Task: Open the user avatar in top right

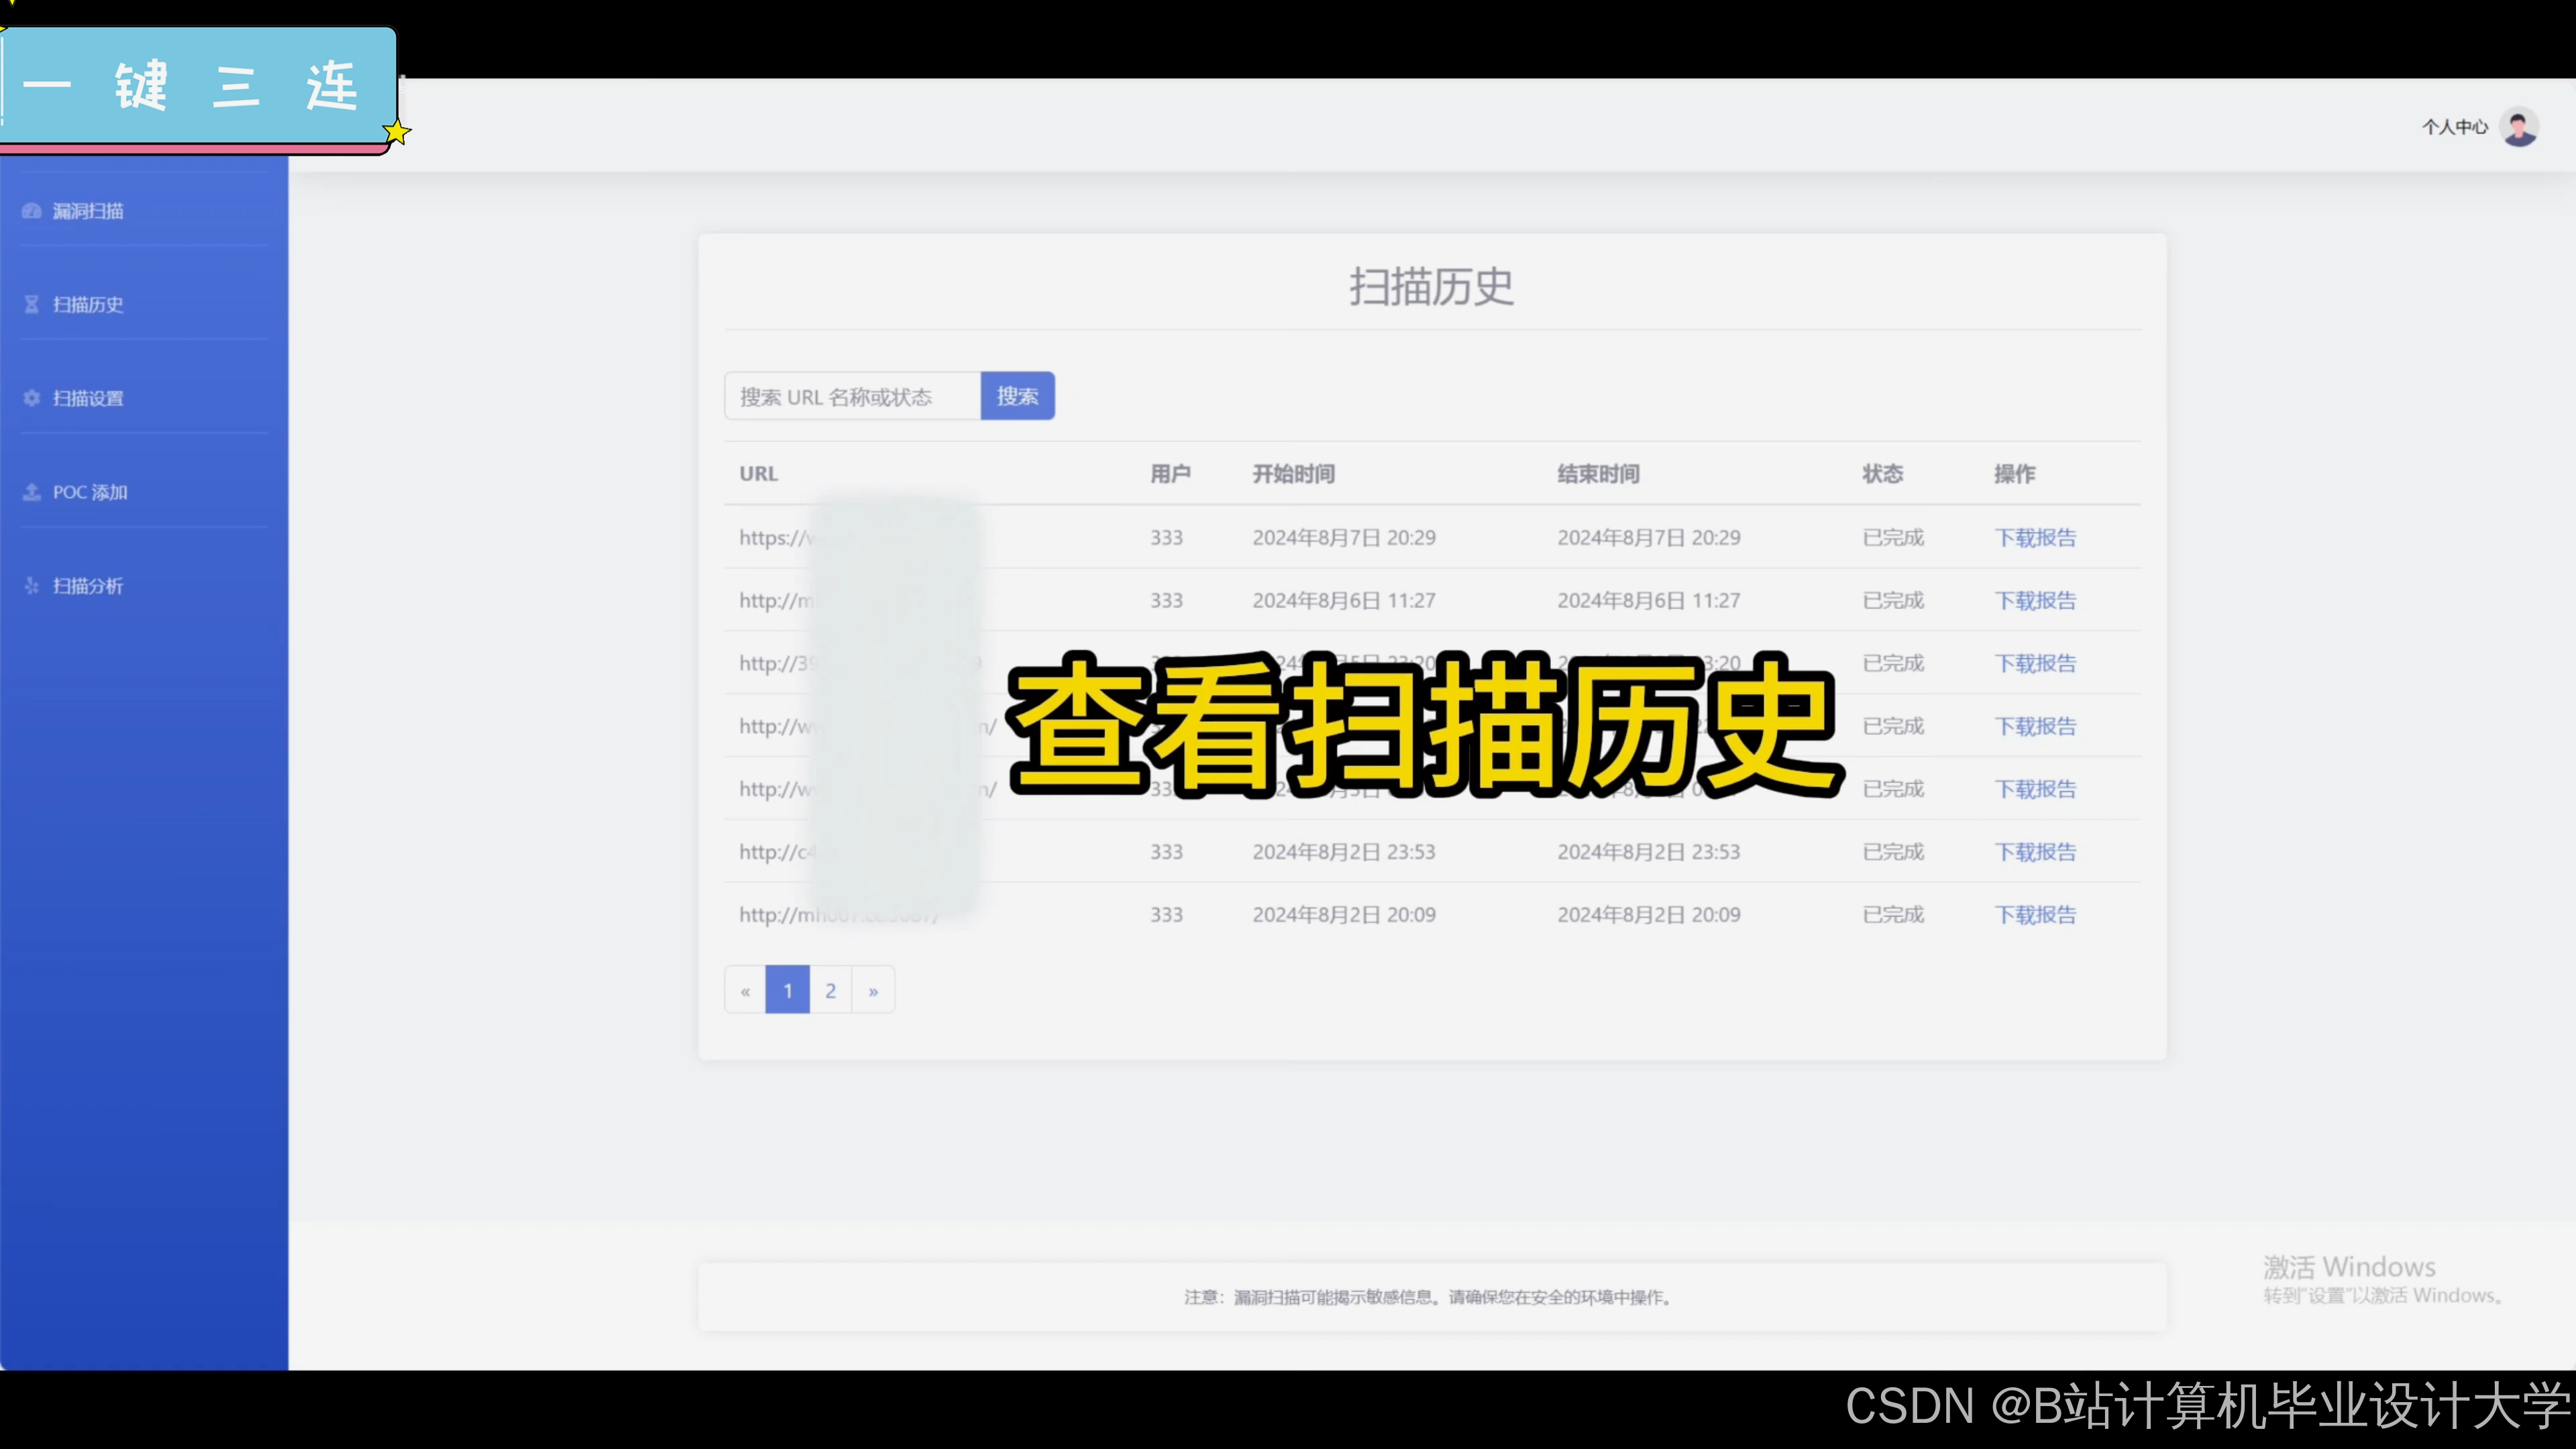Action: (2518, 127)
